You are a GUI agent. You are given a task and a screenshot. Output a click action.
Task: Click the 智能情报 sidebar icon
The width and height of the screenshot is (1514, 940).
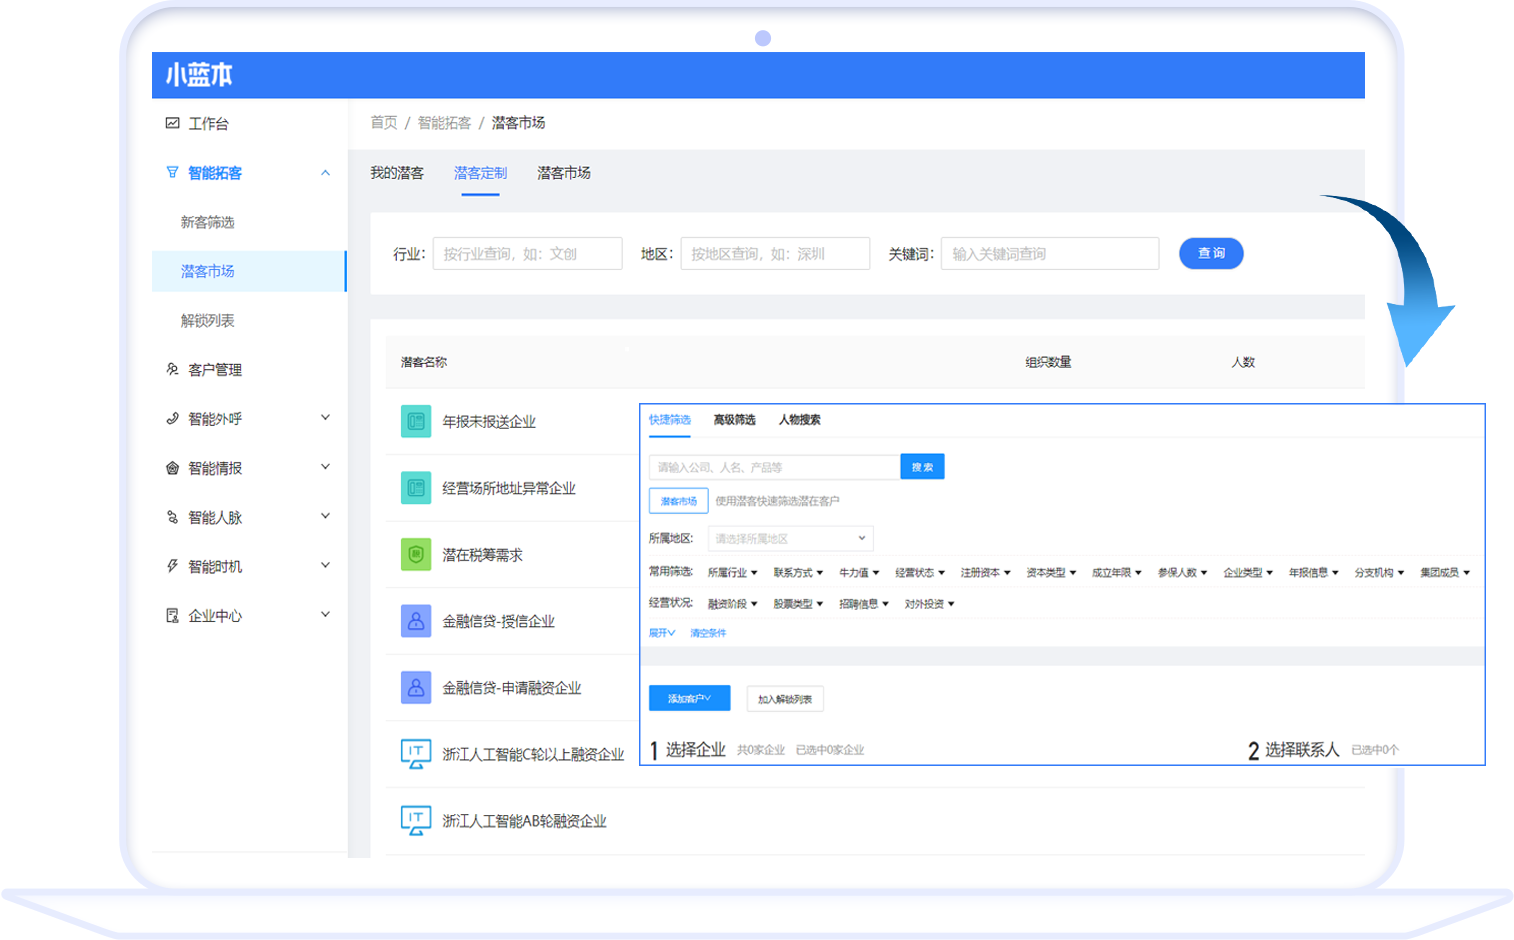tap(172, 467)
